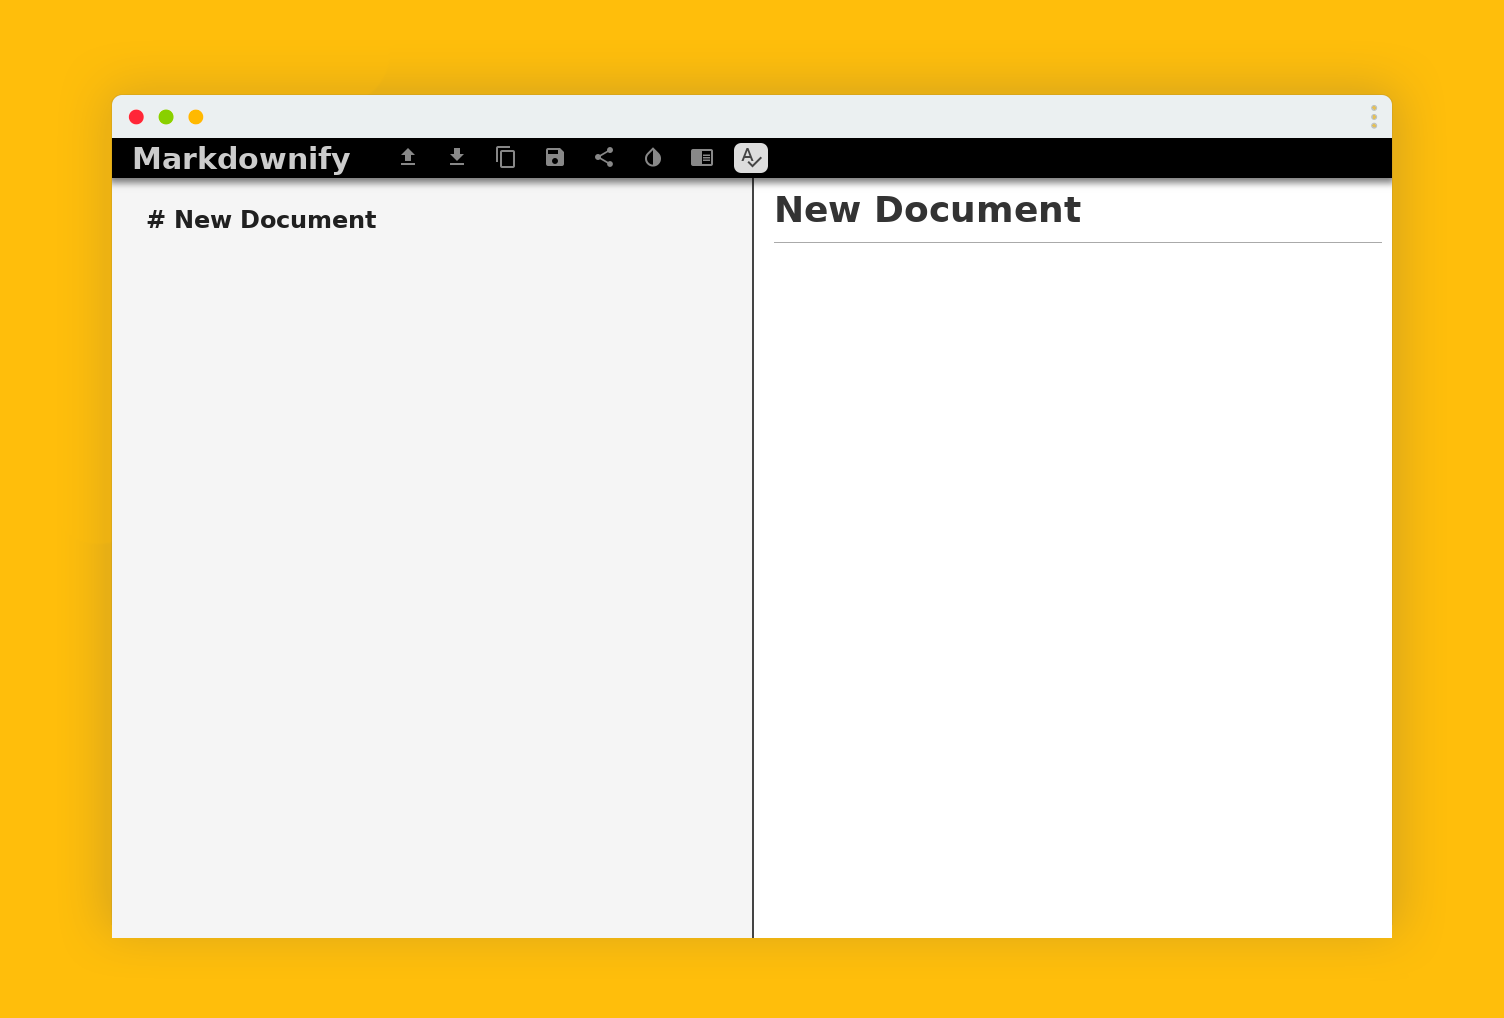
Task: Click the horizontal rule under the preview heading
Action: click(x=1077, y=241)
